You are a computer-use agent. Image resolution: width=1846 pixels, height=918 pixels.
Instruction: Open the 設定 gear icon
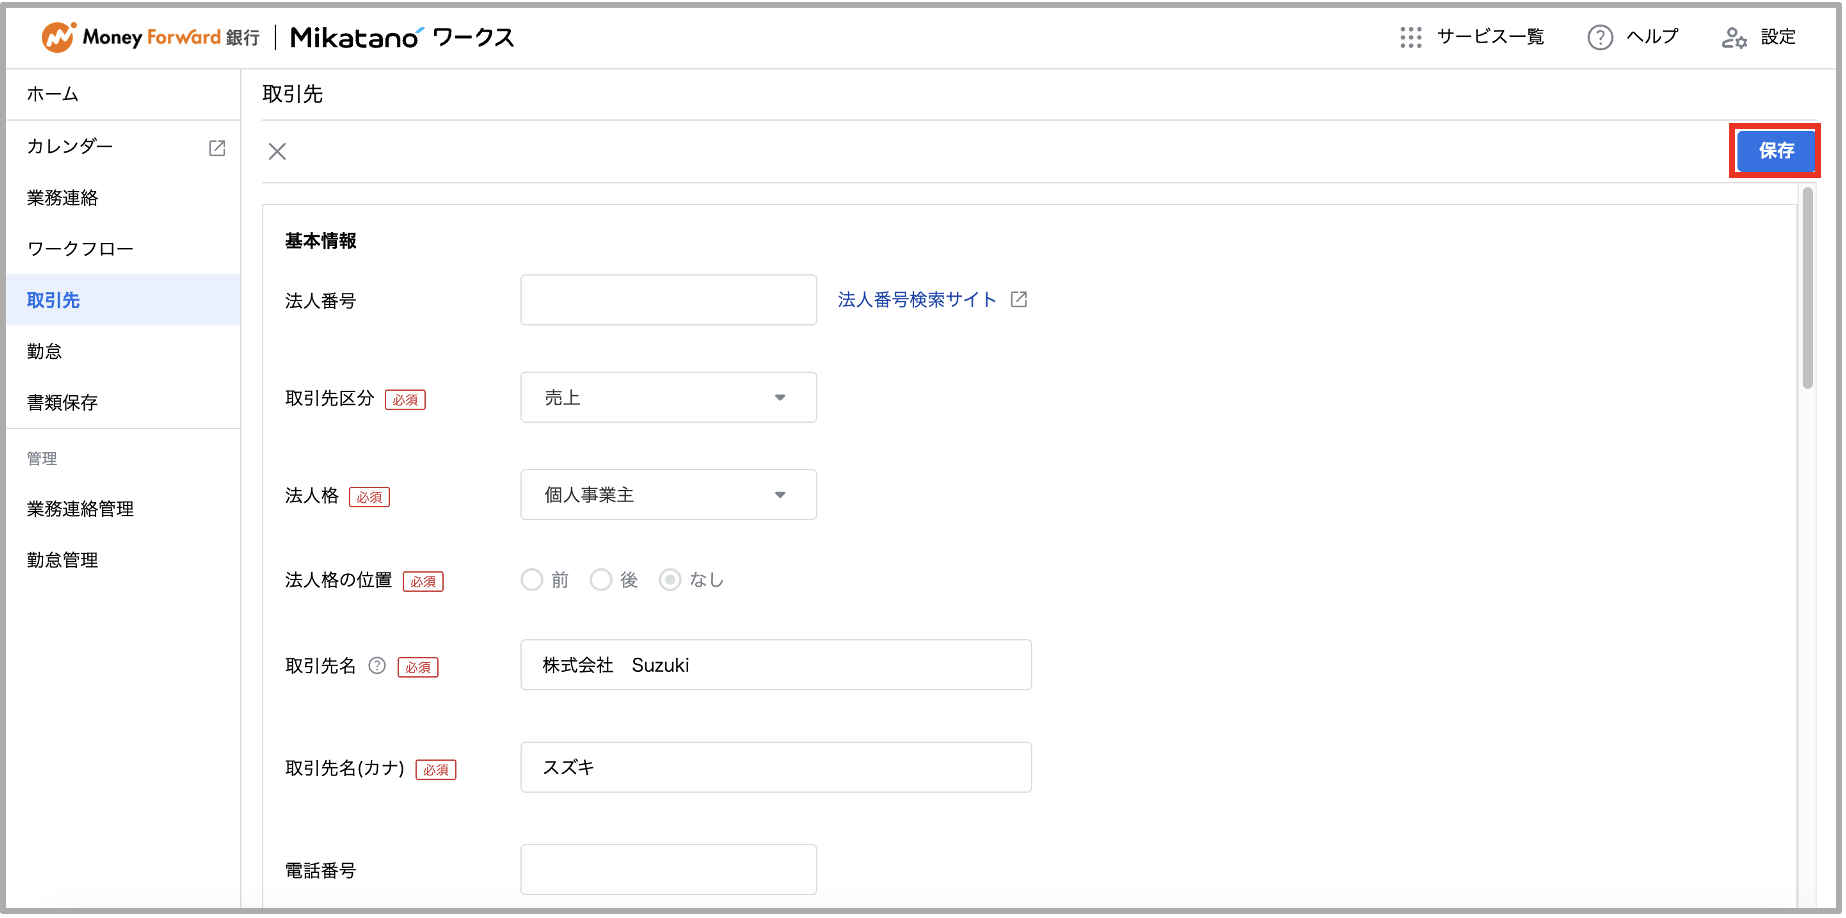coord(1734,38)
